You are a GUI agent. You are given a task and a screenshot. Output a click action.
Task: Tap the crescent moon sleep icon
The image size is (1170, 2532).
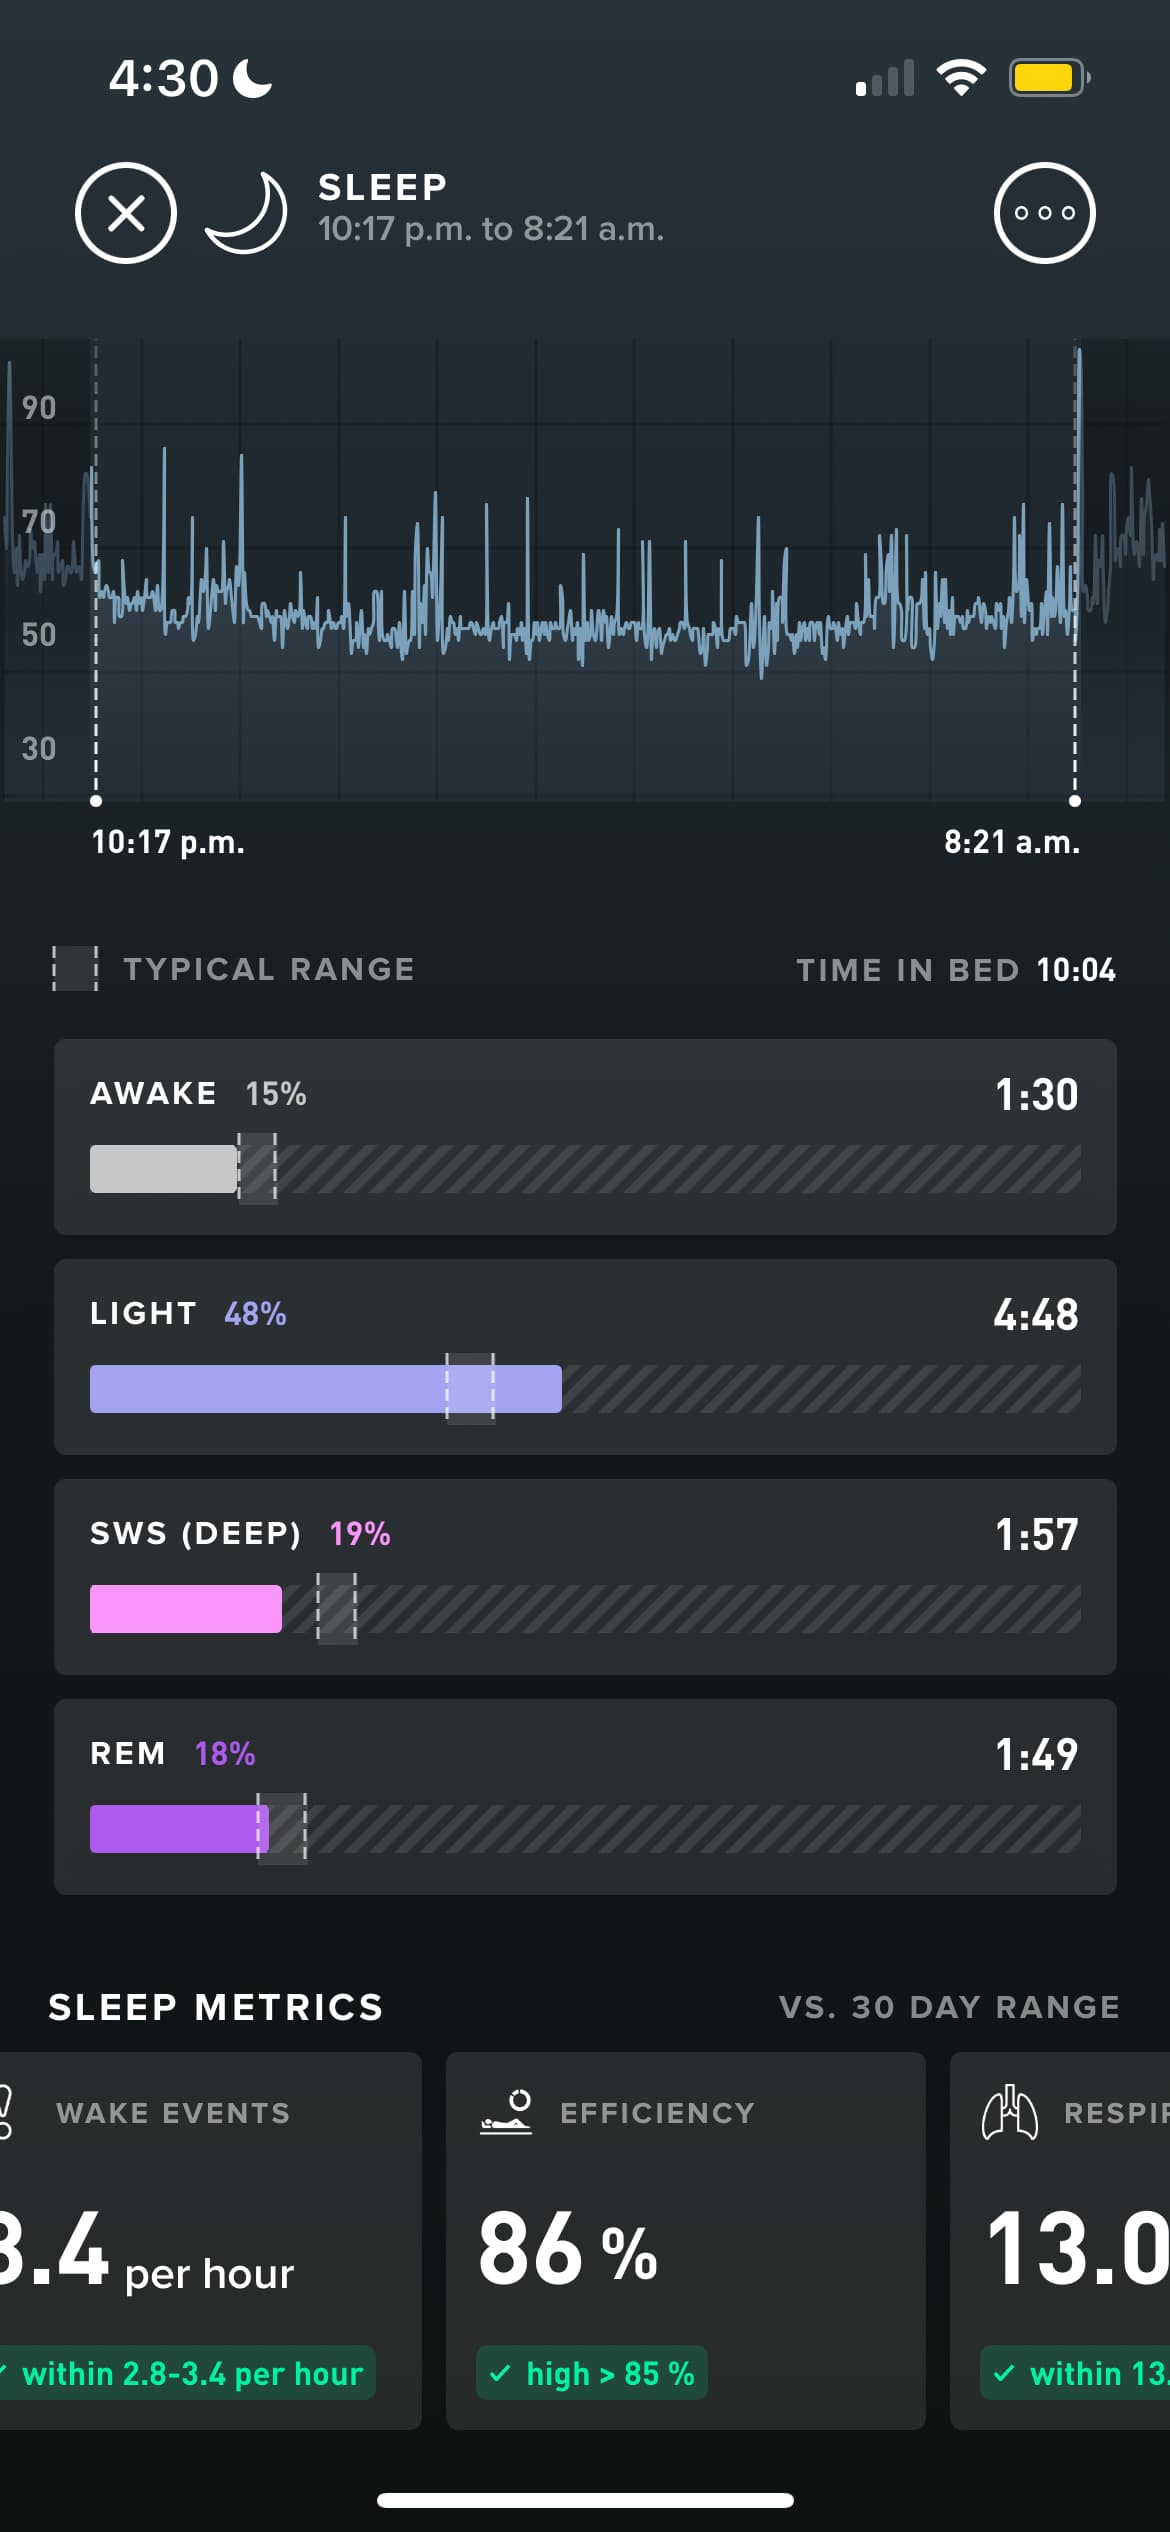pos(247,213)
